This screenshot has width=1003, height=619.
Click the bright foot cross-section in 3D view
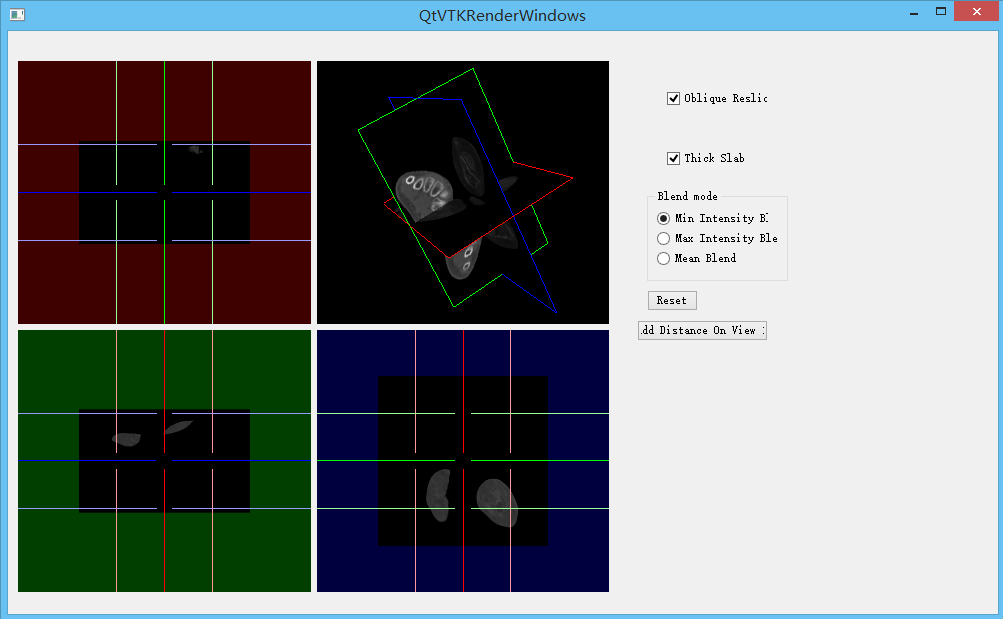tap(423, 192)
